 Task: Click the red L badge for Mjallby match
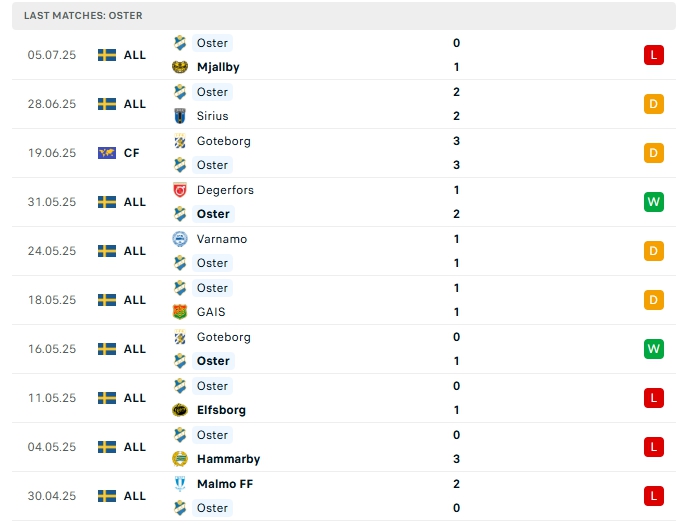pyautogui.click(x=654, y=55)
